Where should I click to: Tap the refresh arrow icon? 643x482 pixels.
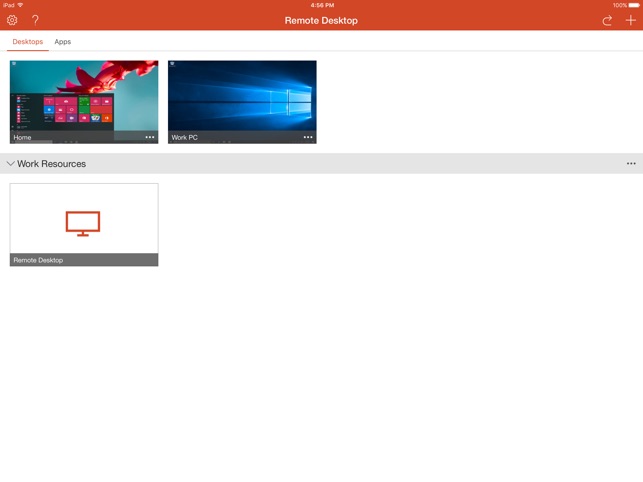point(607,20)
